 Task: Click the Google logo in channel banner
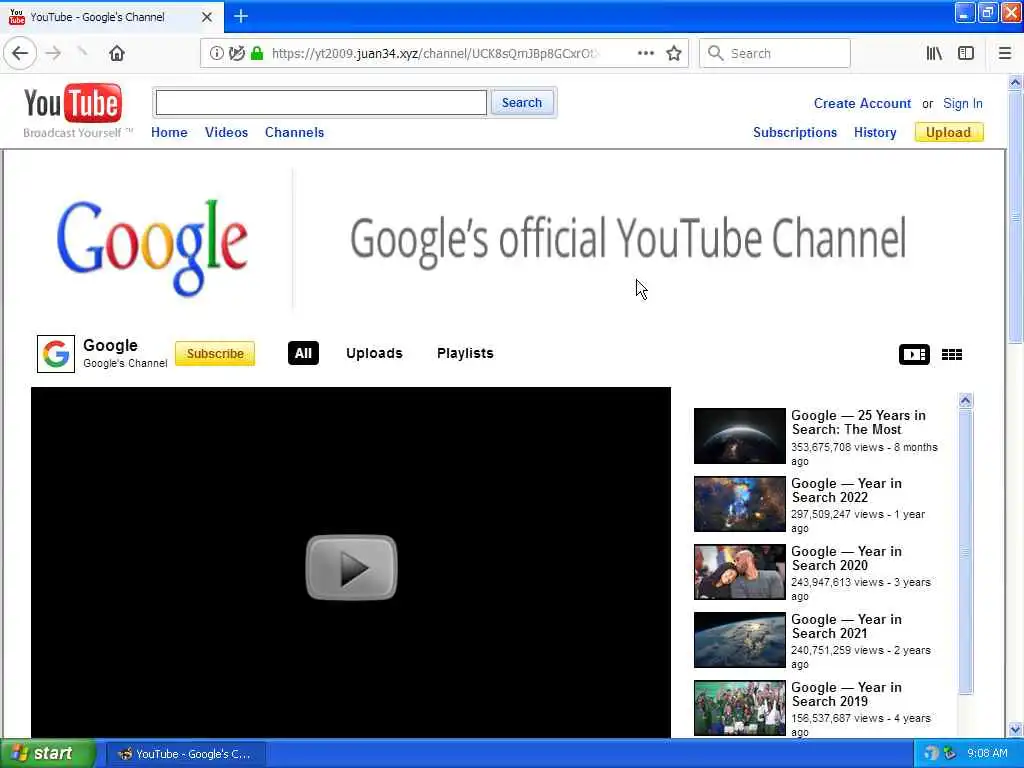152,247
